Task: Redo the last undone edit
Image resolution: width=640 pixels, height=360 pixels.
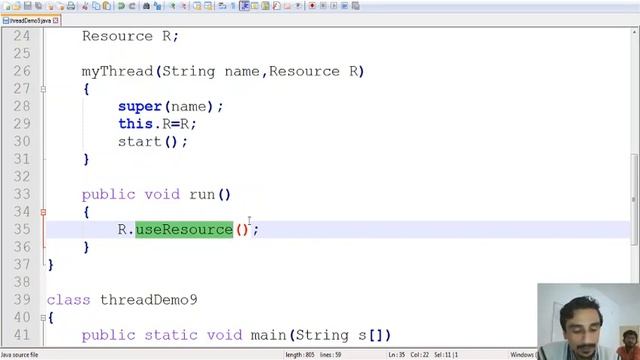Action: (133, 6)
